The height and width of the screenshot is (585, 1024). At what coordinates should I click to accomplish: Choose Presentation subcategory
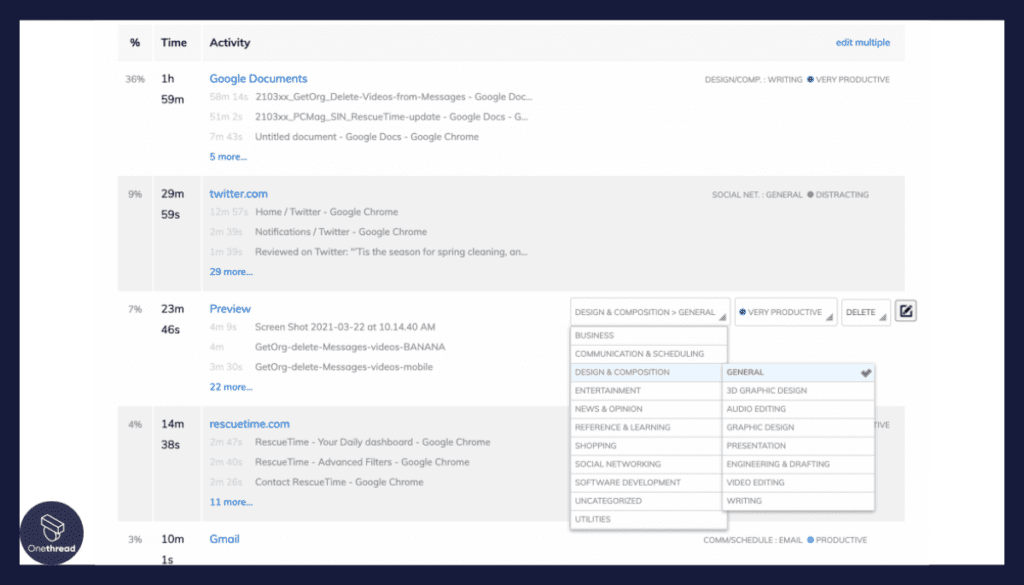point(798,445)
